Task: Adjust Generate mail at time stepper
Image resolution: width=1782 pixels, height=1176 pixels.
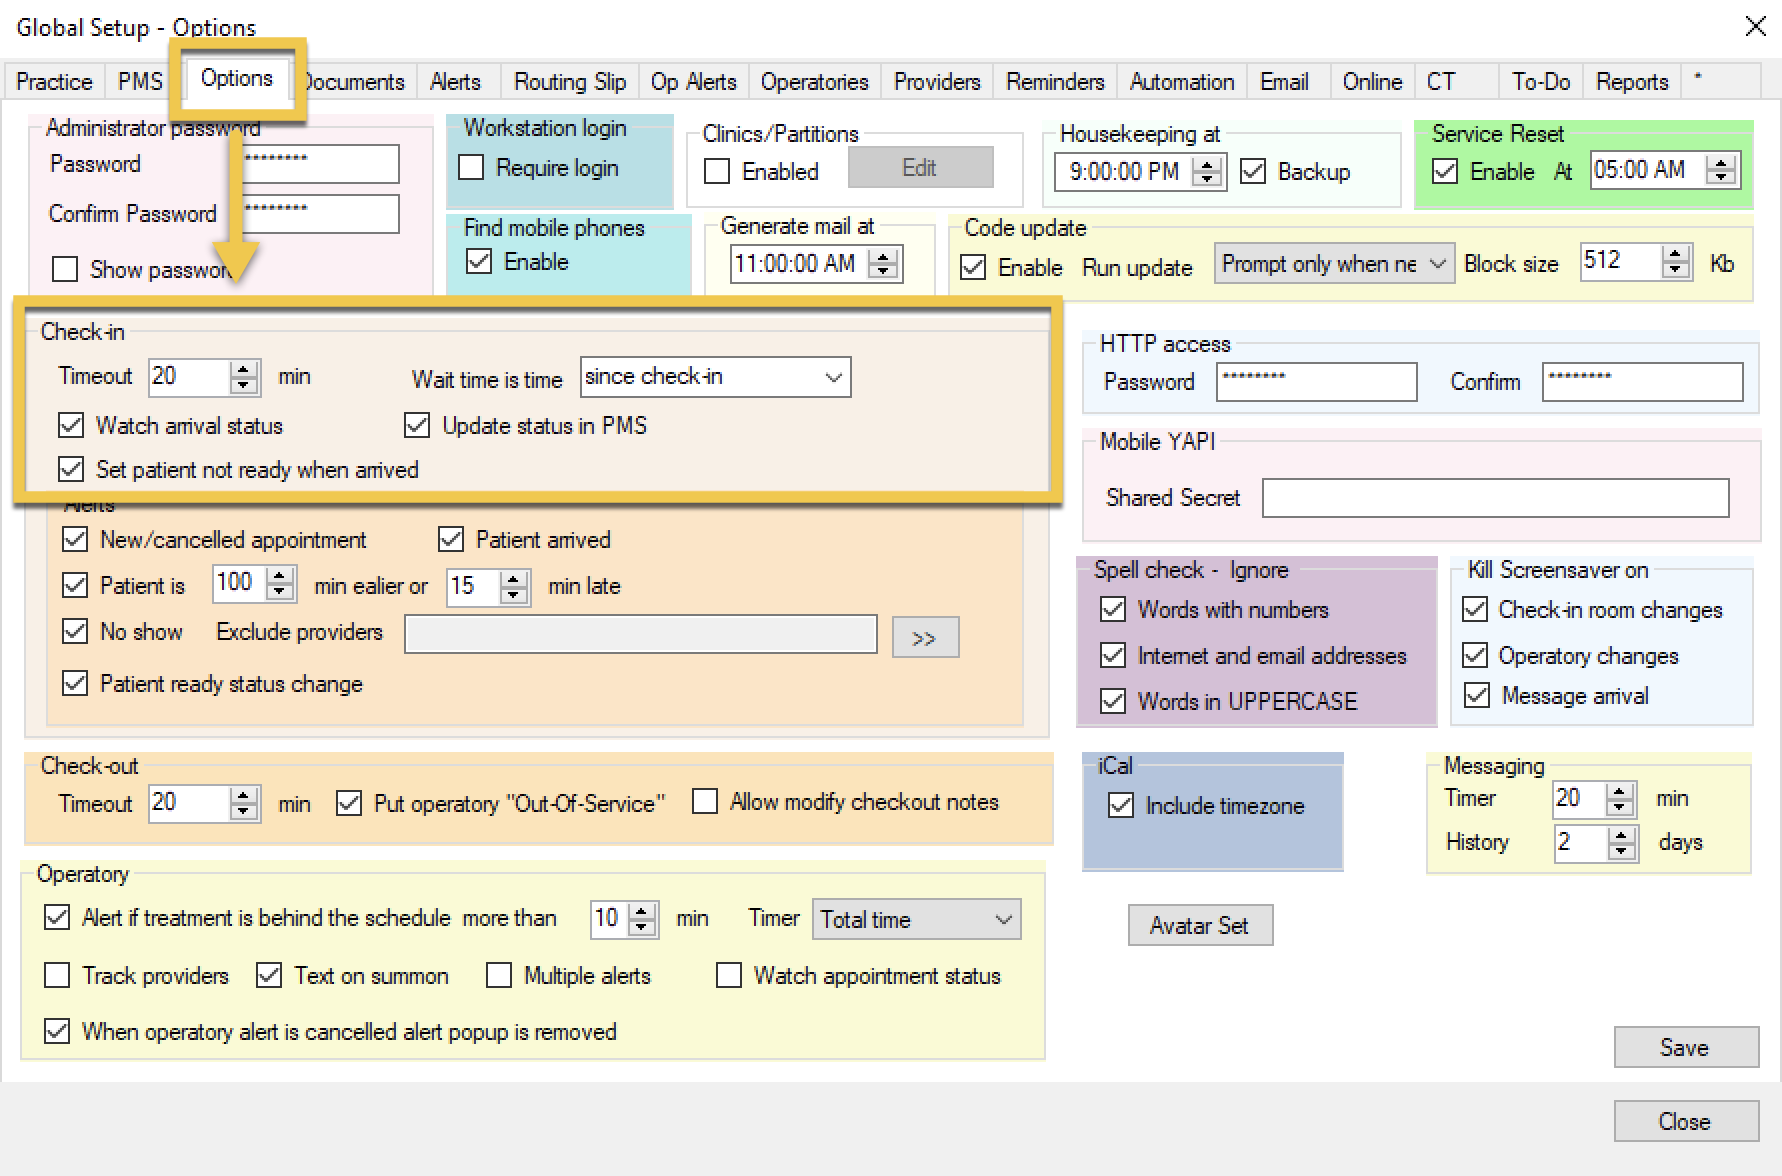Action: click(882, 264)
